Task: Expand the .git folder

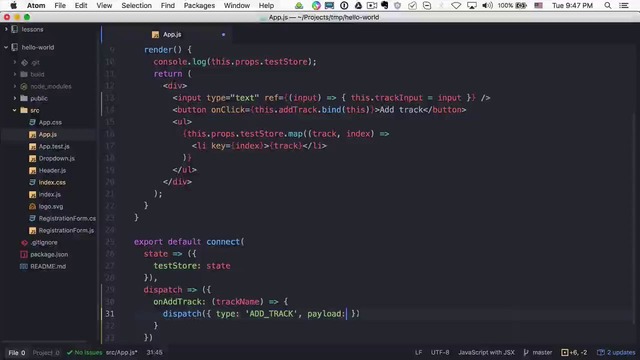Action: point(15,62)
